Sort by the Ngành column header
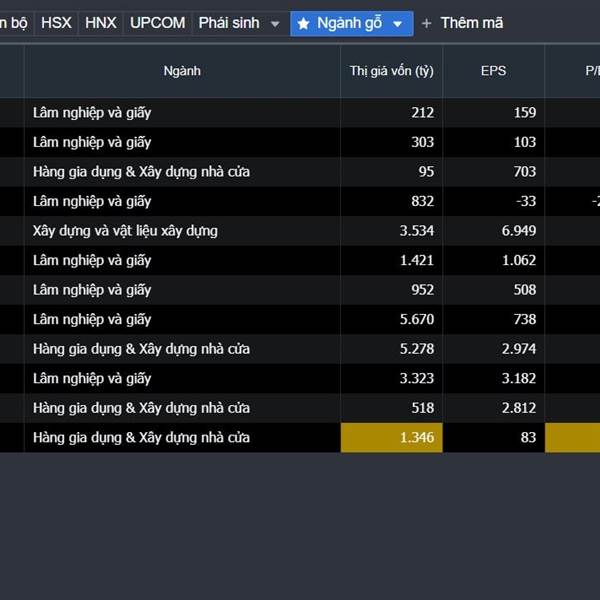600x600 pixels. tap(182, 70)
